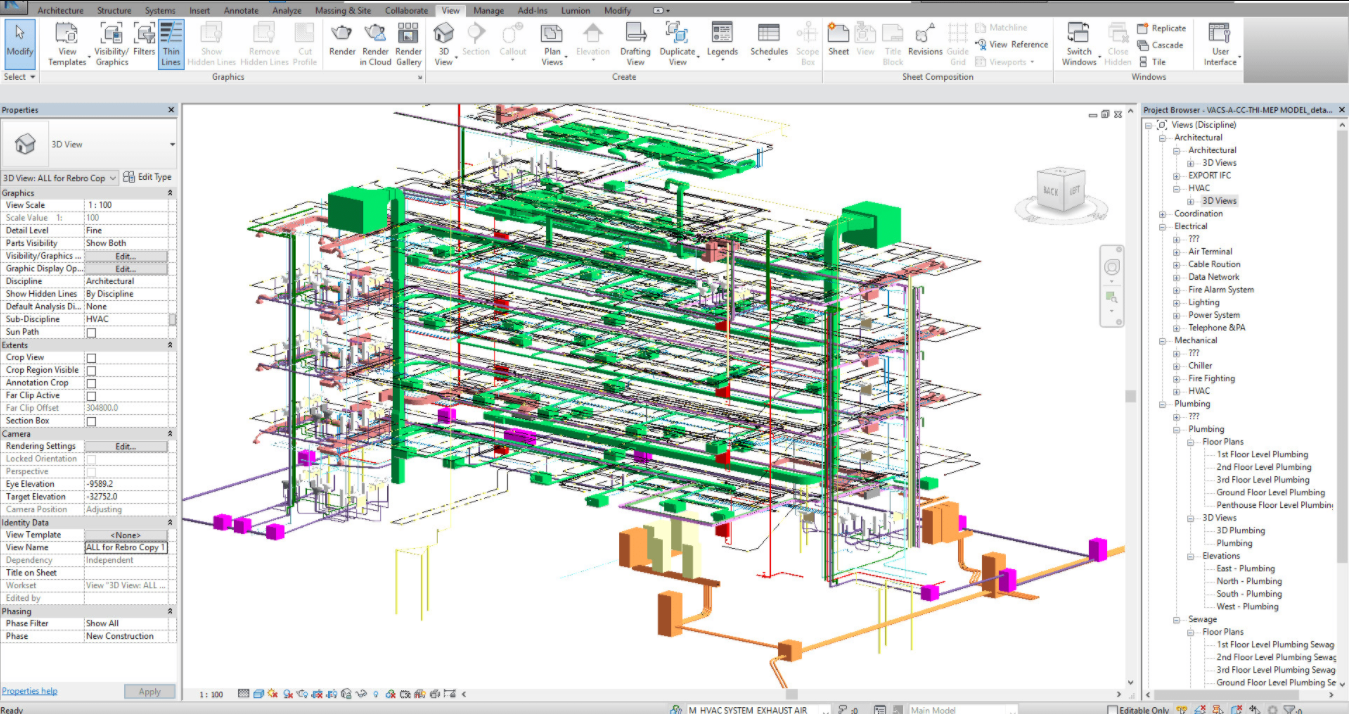1349x714 pixels.
Task: Switch to the Collaborate tab
Action: click(406, 10)
